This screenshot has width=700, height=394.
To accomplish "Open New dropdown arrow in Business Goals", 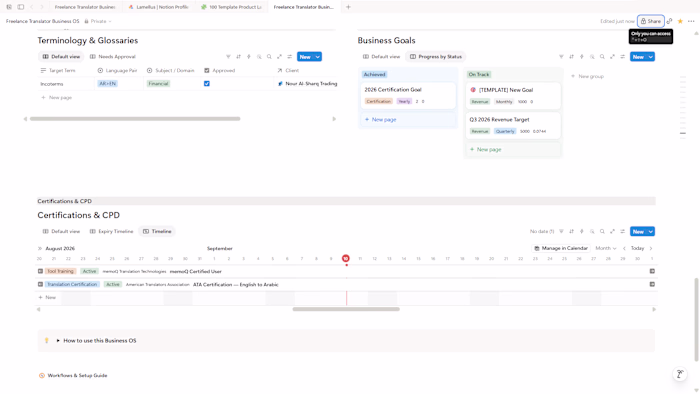I will [651, 57].
